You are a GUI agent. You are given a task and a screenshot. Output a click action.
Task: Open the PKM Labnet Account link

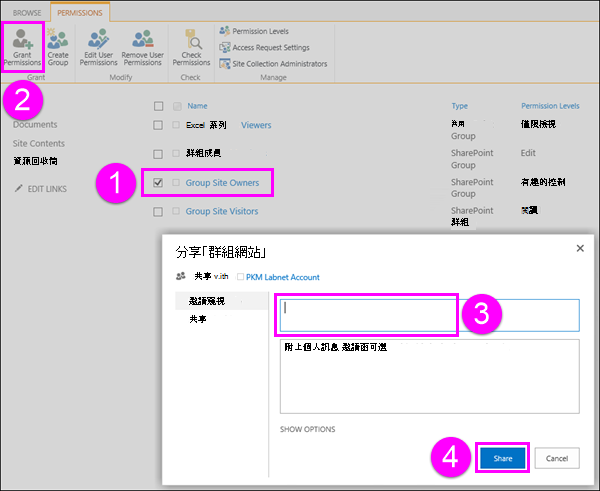pyautogui.click(x=283, y=277)
